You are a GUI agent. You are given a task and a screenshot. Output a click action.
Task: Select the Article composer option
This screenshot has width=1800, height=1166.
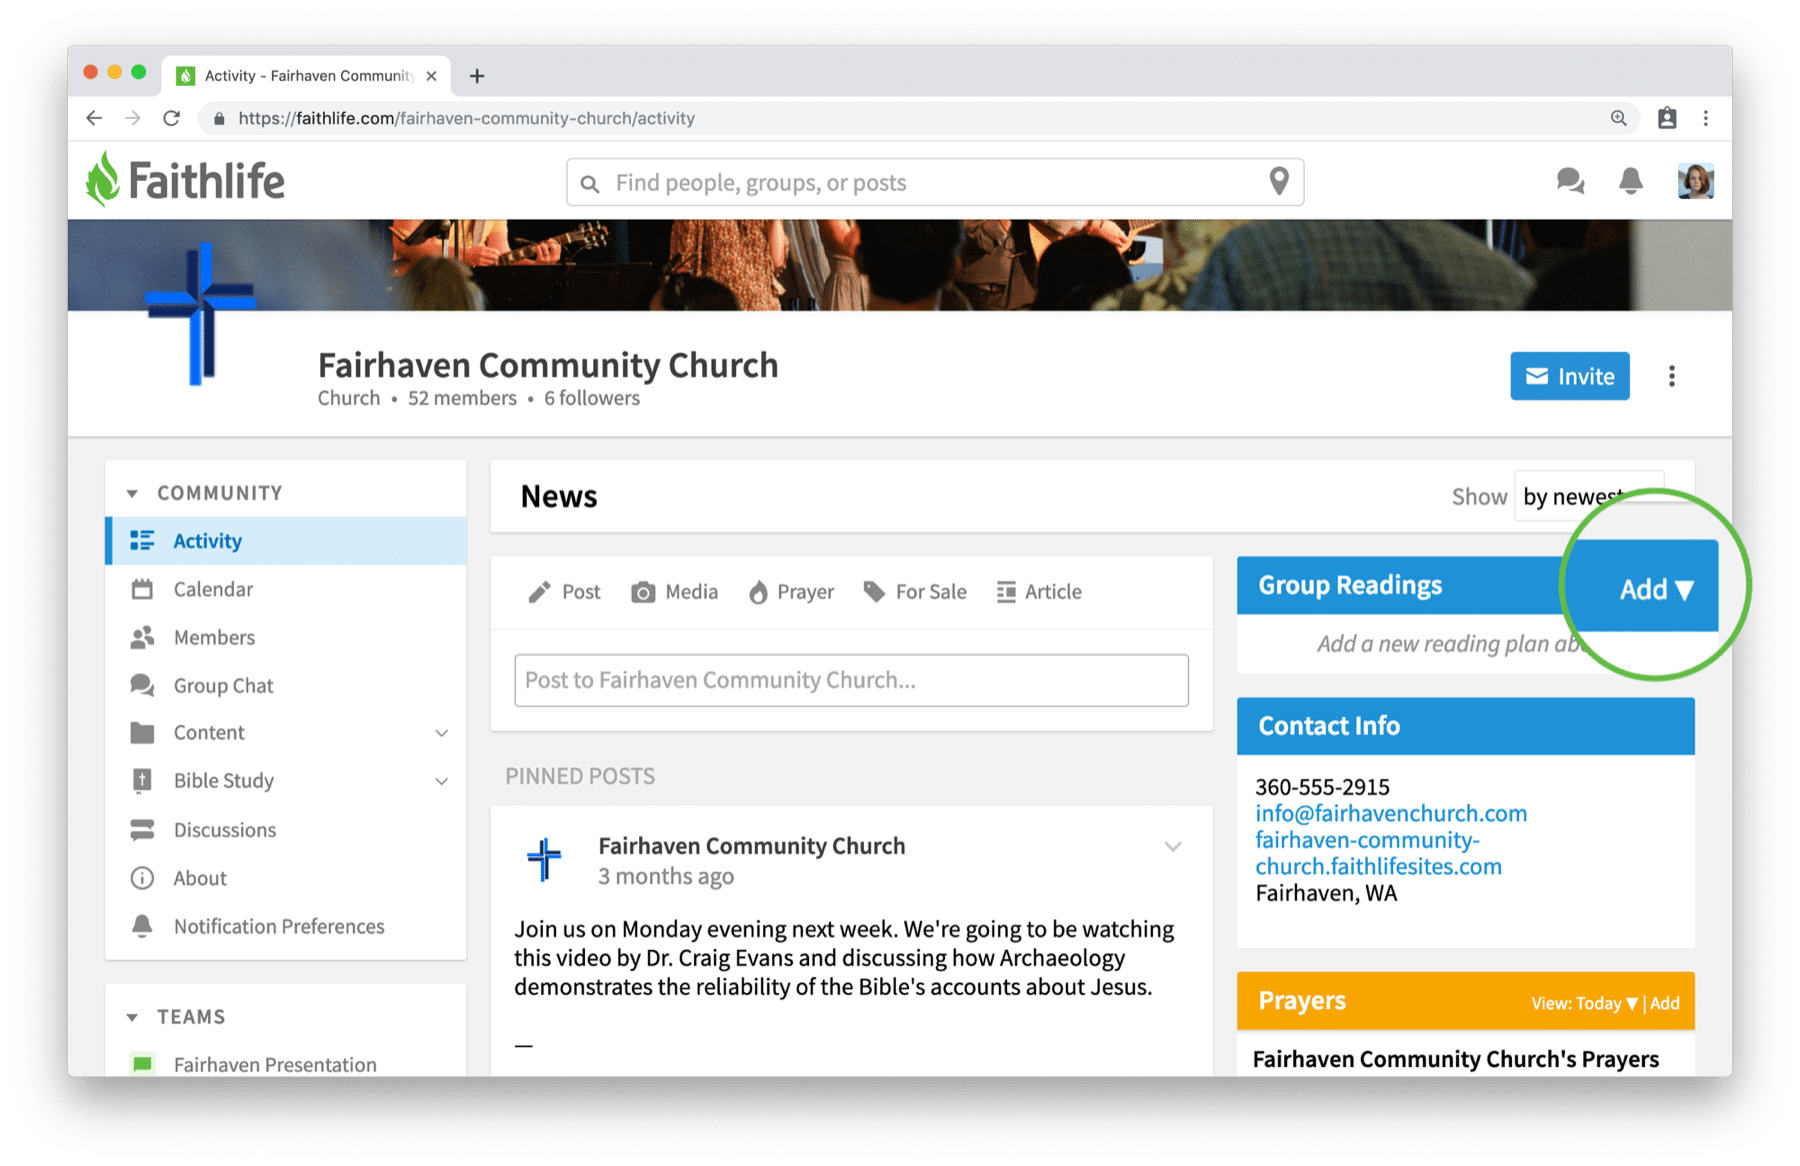click(x=1039, y=592)
